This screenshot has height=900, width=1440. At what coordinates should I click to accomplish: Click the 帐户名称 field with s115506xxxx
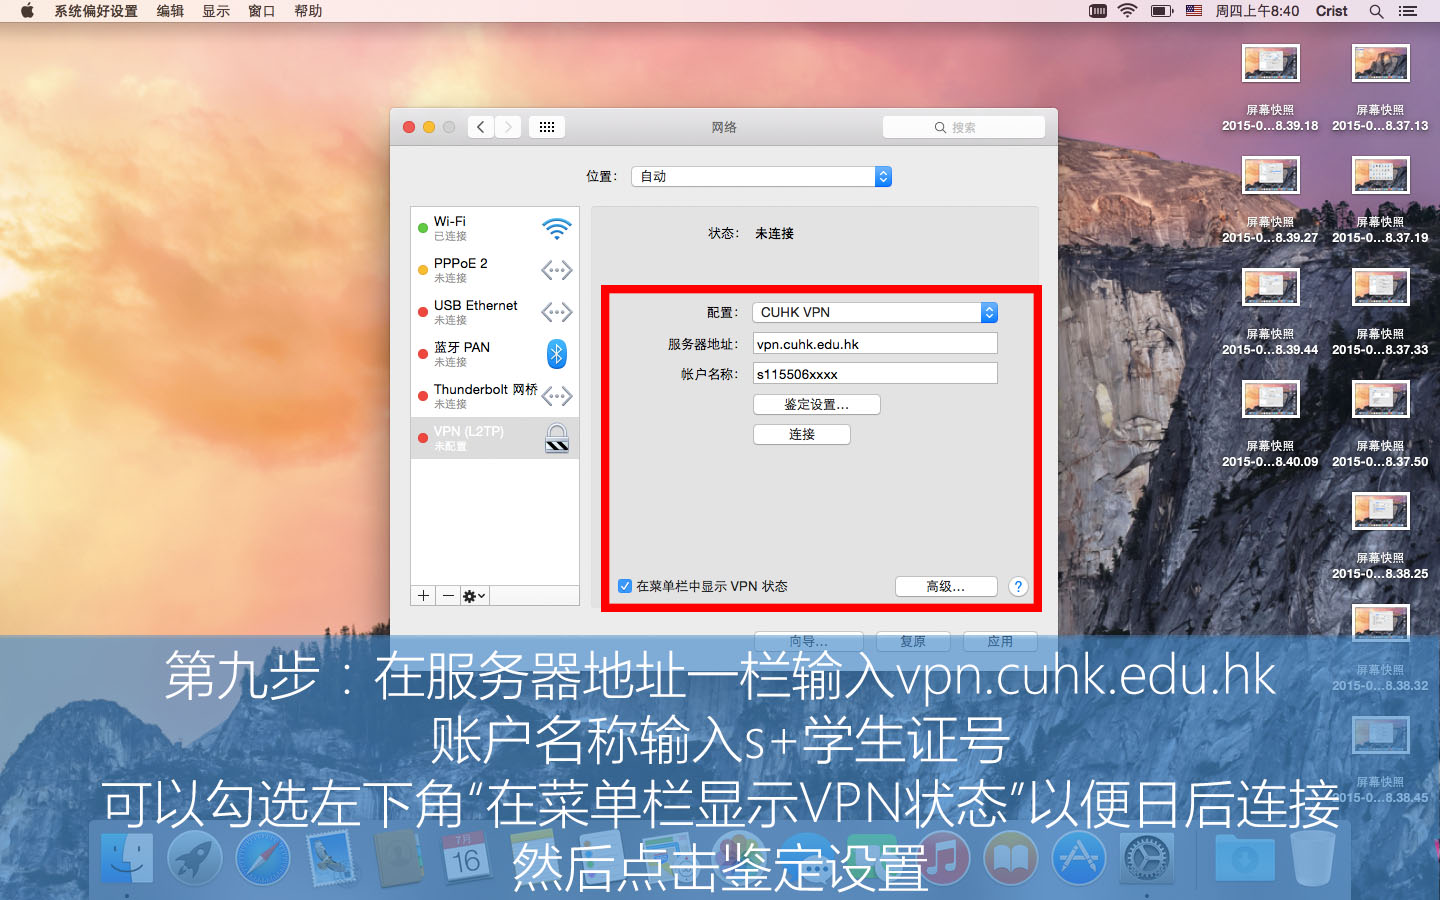[875, 374]
